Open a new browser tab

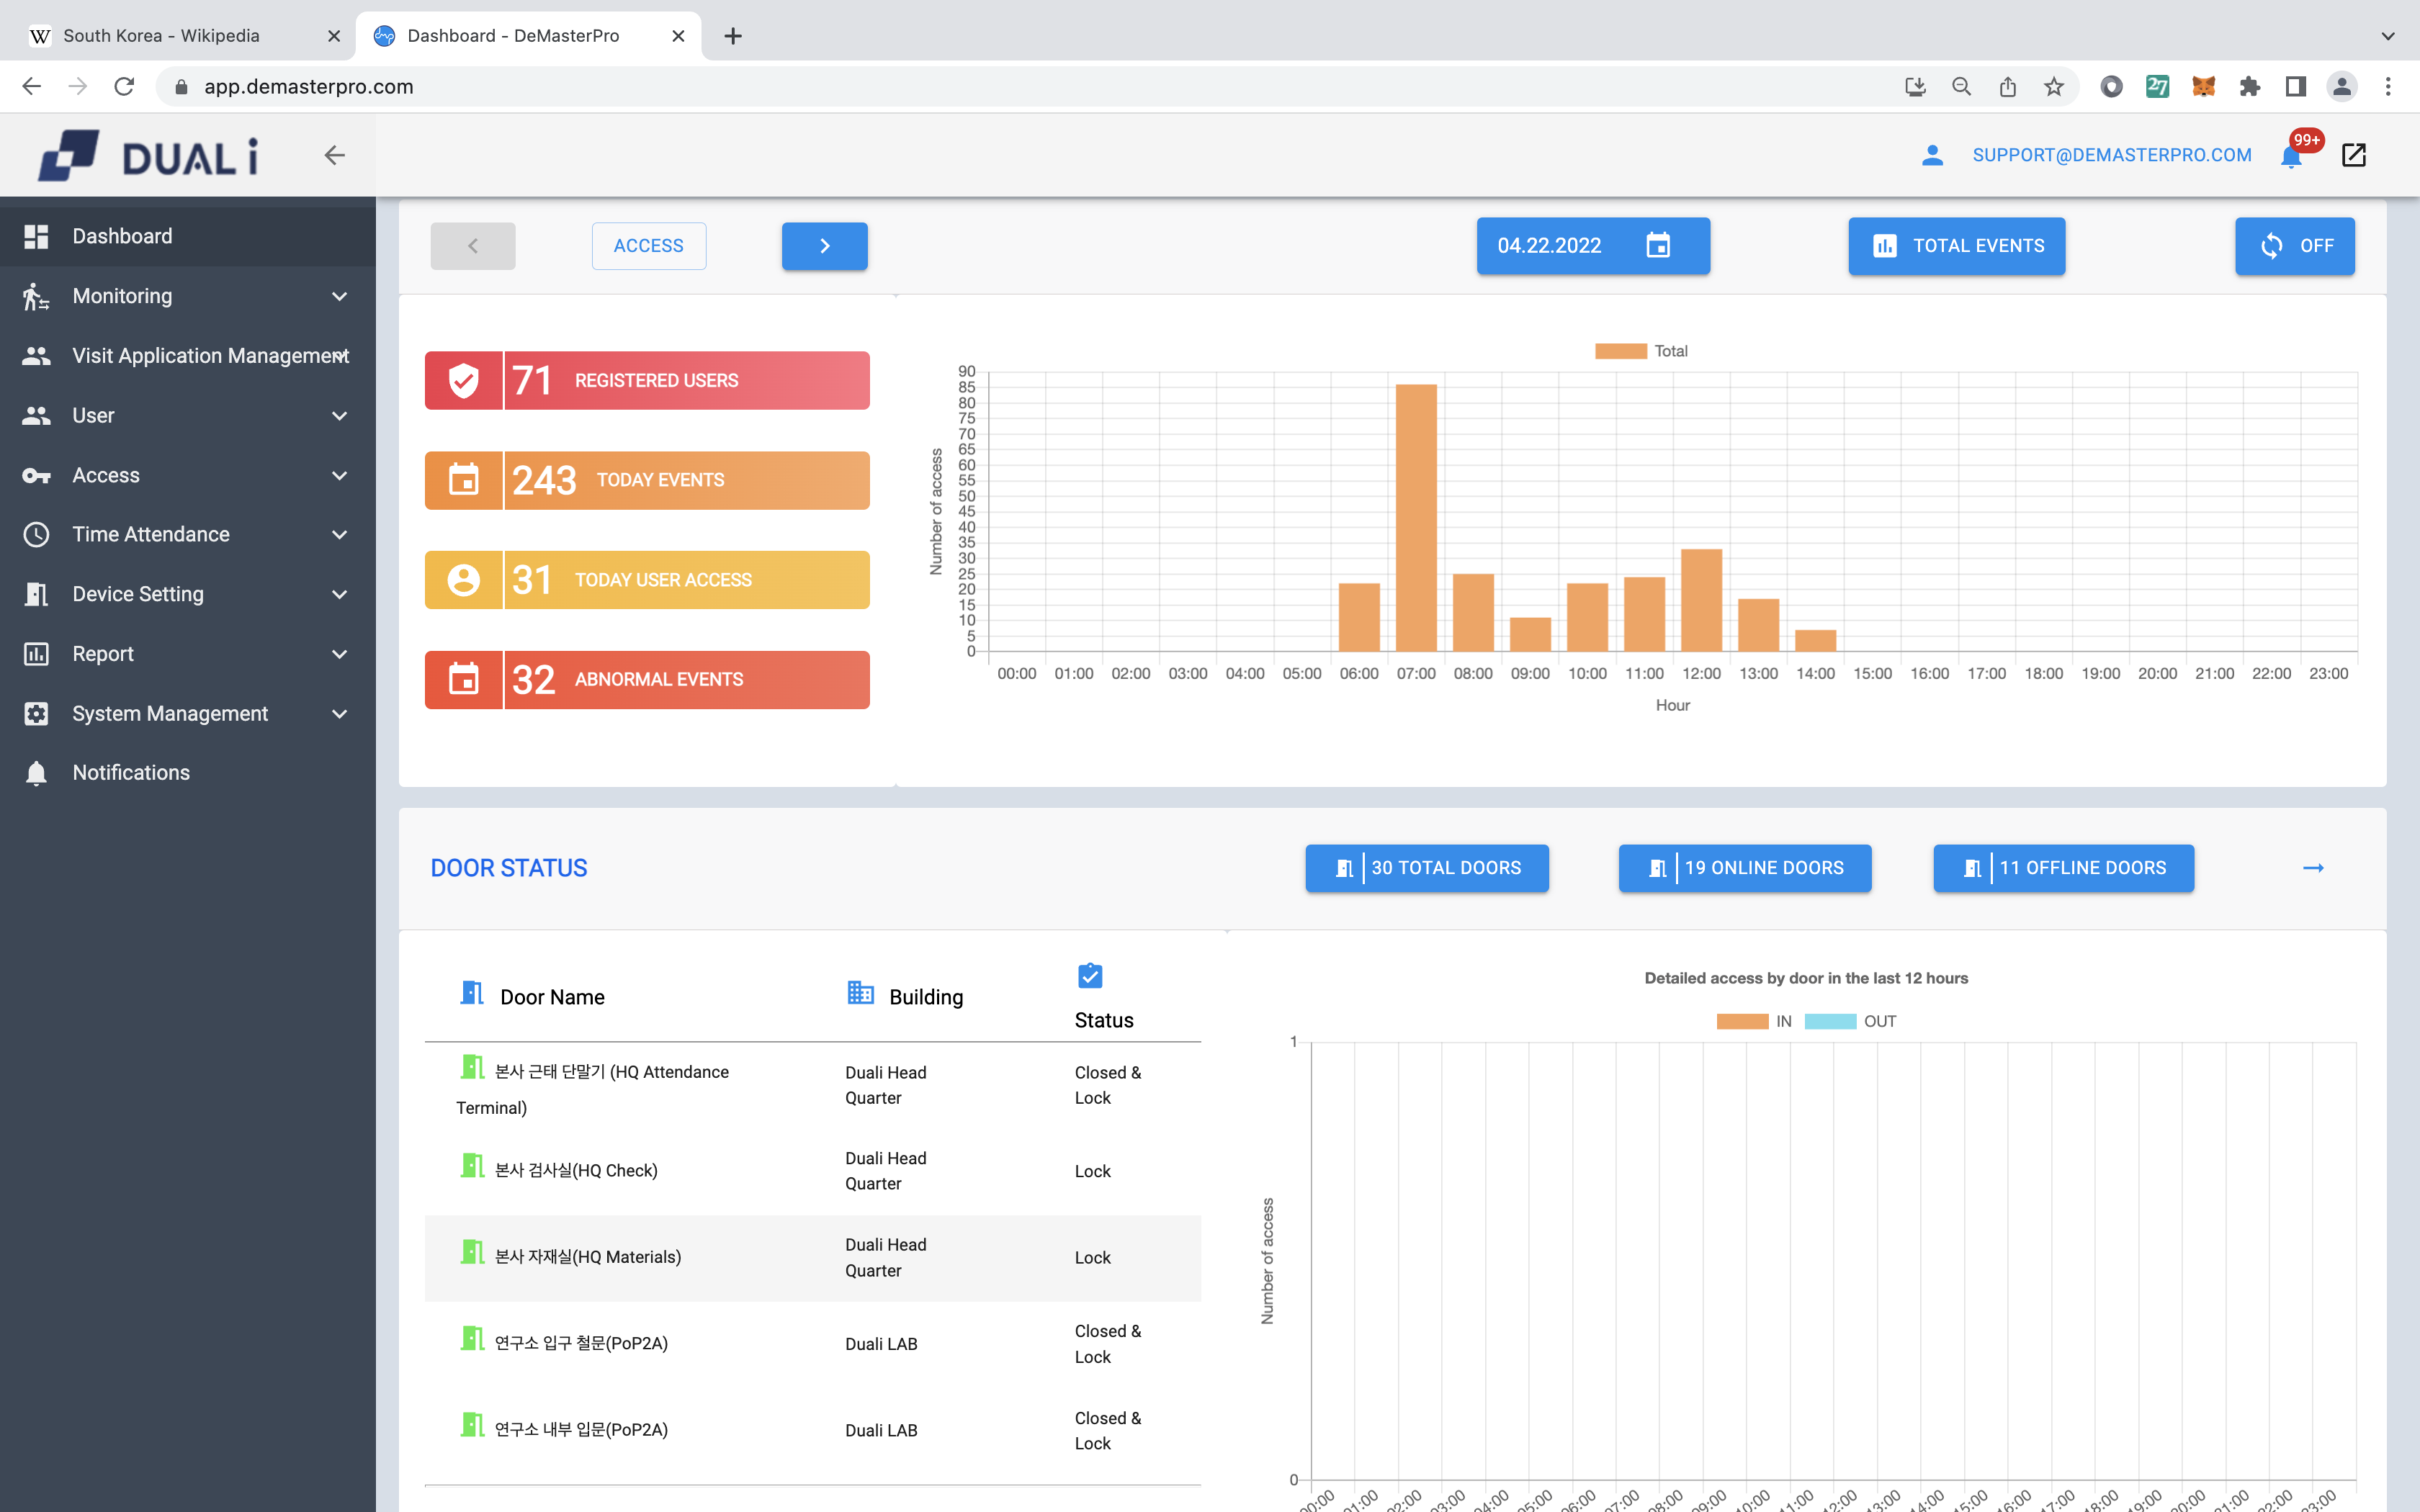click(x=733, y=36)
